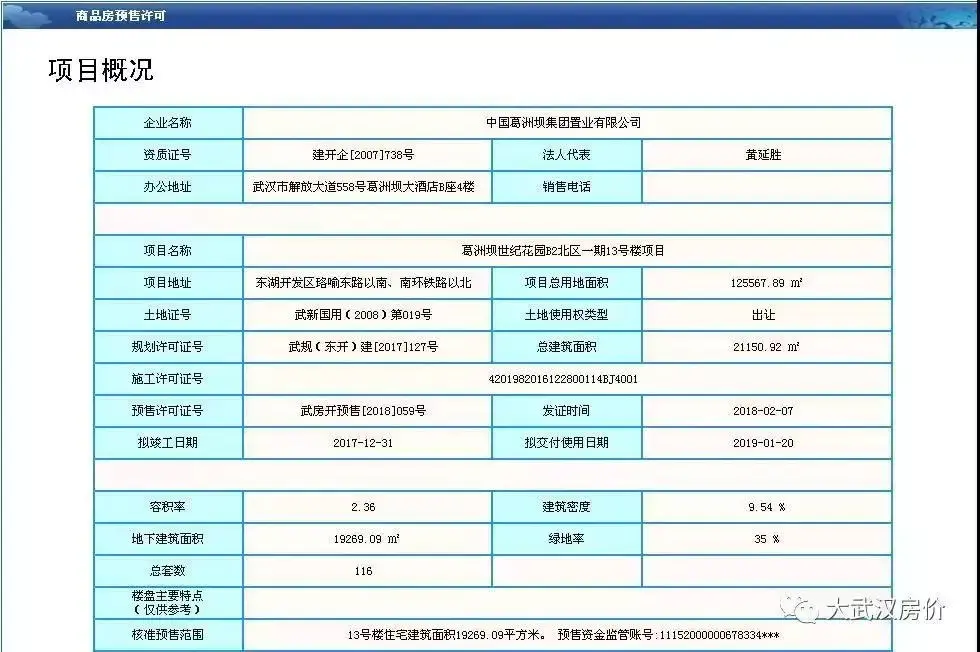Select project name 葛洲坝世纪花园B2北区一期13号楼项目
The image size is (980, 652).
[x=563, y=251]
